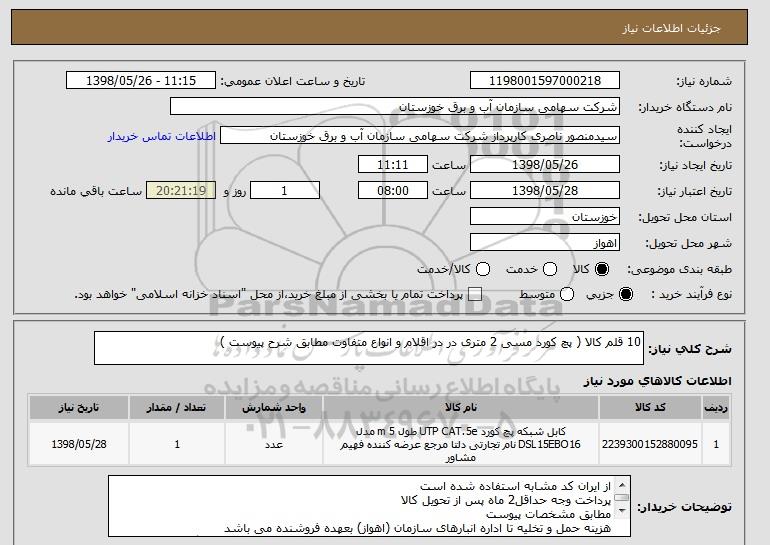The height and width of the screenshot is (545, 770).
Task: Click the remaining days field showing 1
Action: (285, 191)
